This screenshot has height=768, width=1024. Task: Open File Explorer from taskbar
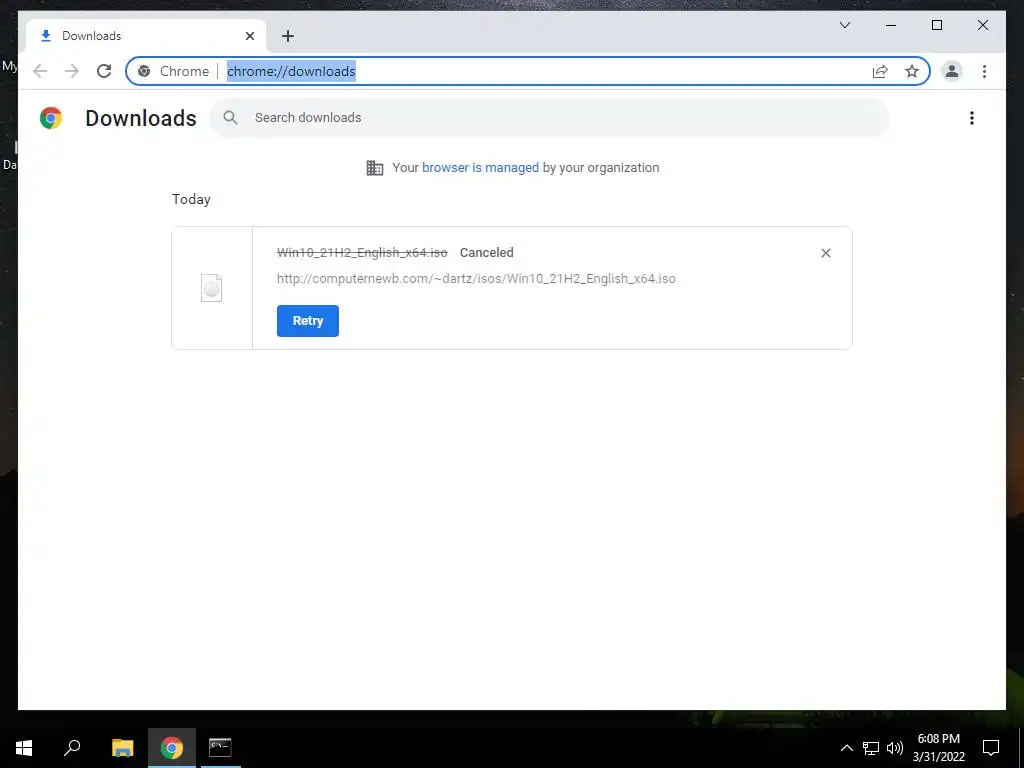[122, 748]
